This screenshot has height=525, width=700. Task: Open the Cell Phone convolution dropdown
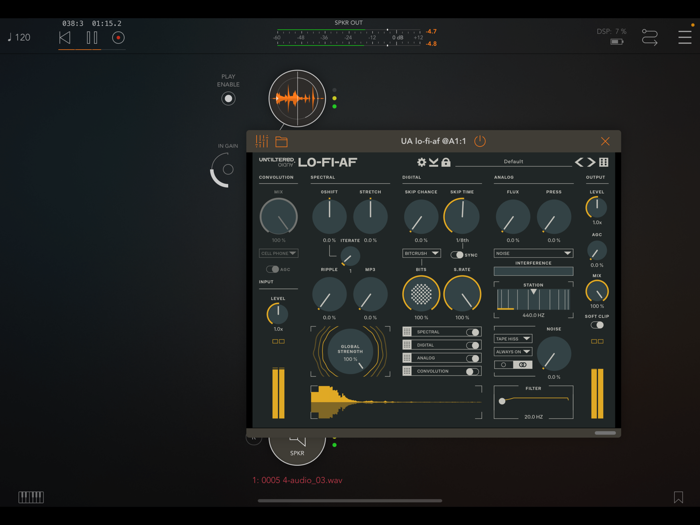tap(279, 253)
